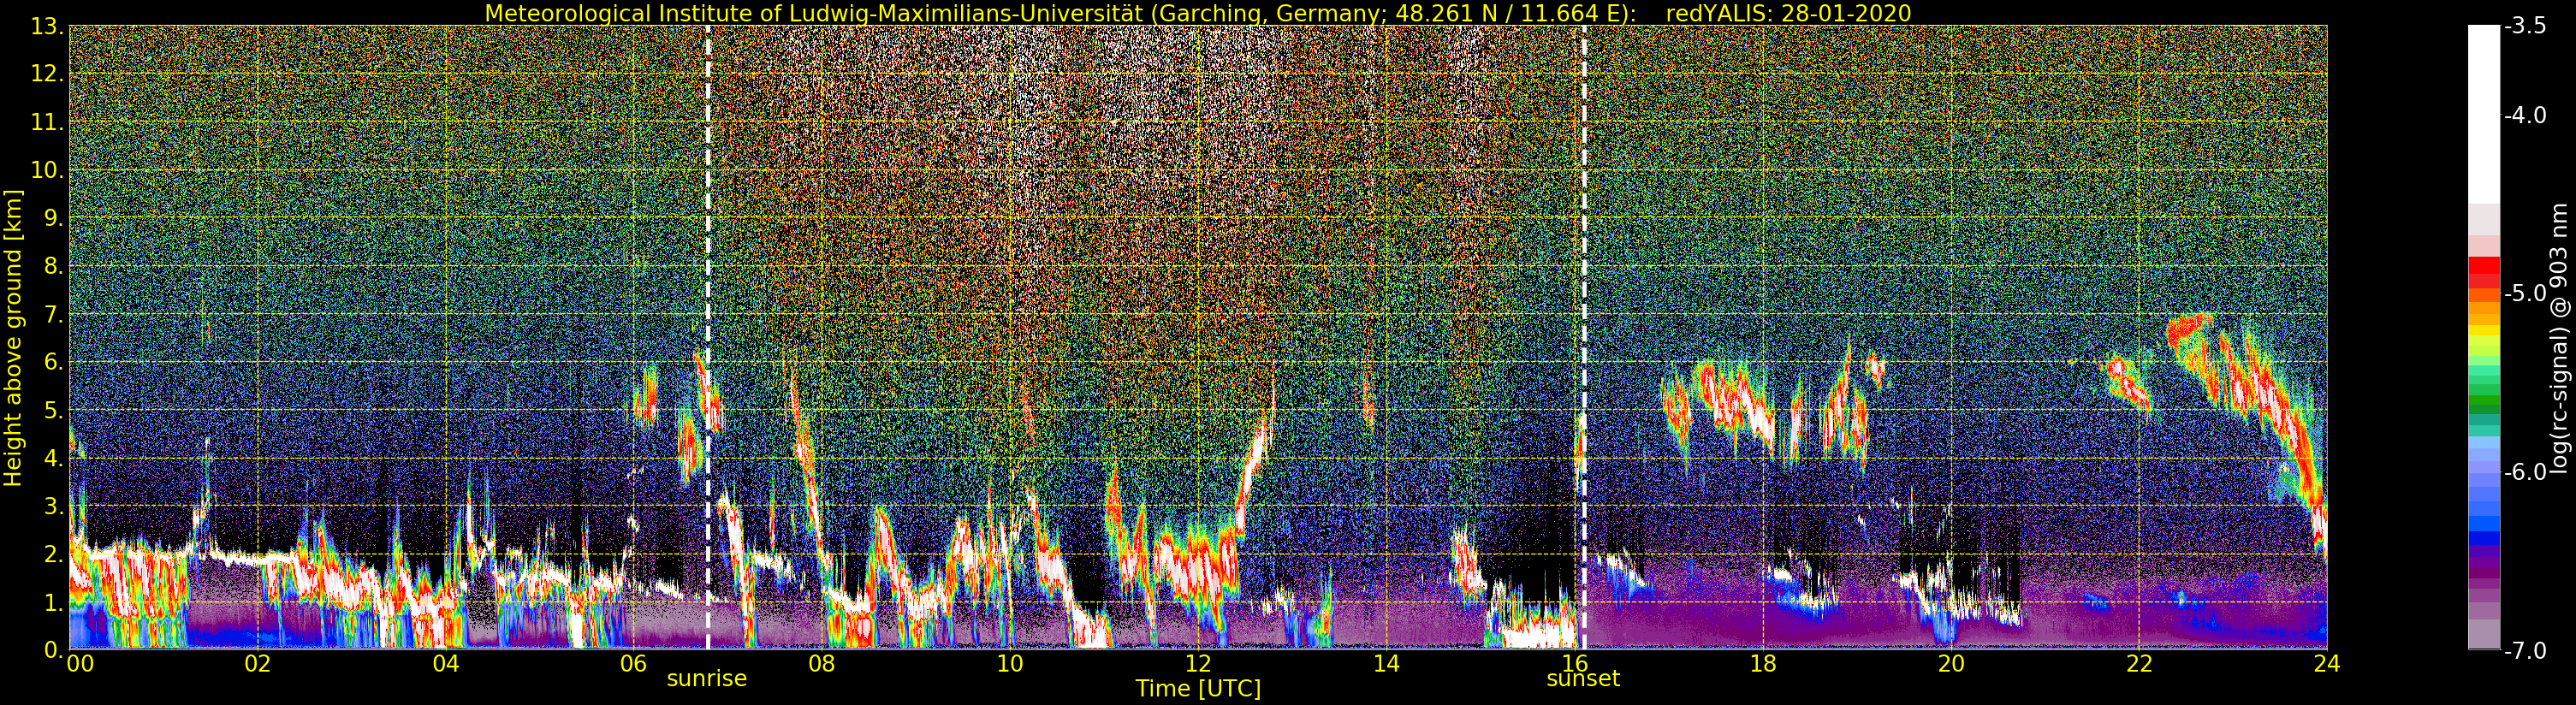The width and height of the screenshot is (2576, 705).
Task: Select the "5." height axis tick label
Action: click(52, 411)
